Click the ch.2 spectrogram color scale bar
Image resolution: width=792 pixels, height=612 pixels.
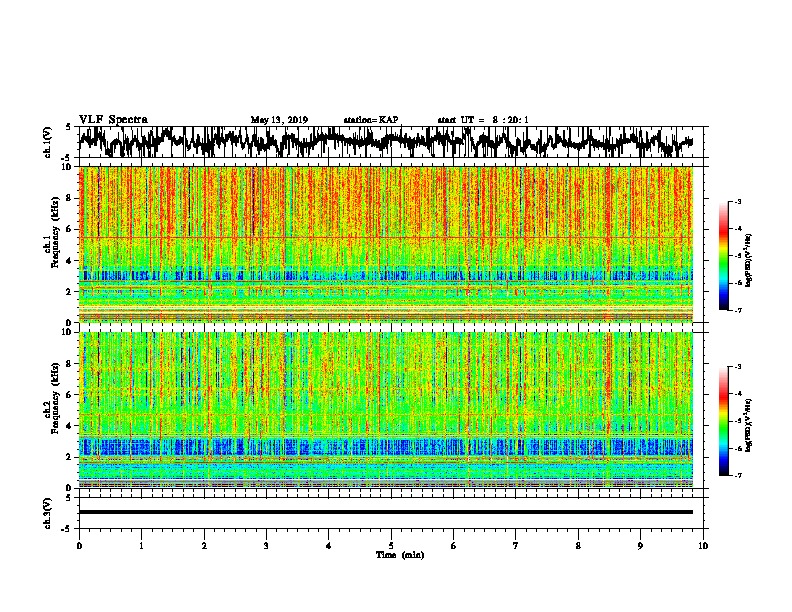(723, 421)
